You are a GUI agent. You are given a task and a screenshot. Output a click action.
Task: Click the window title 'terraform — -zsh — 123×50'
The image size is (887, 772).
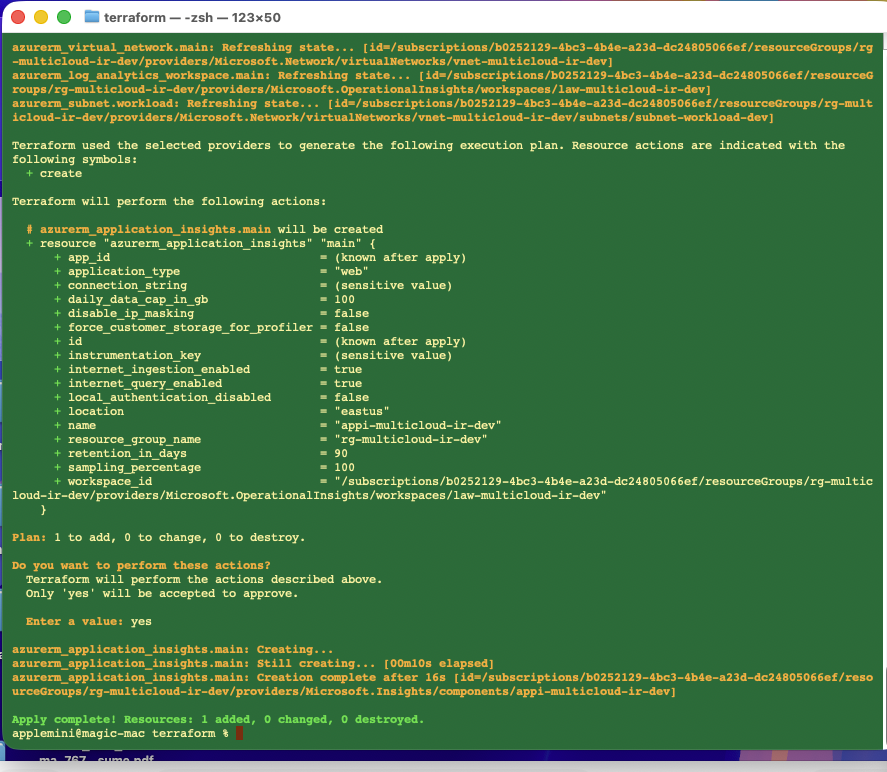tap(192, 18)
